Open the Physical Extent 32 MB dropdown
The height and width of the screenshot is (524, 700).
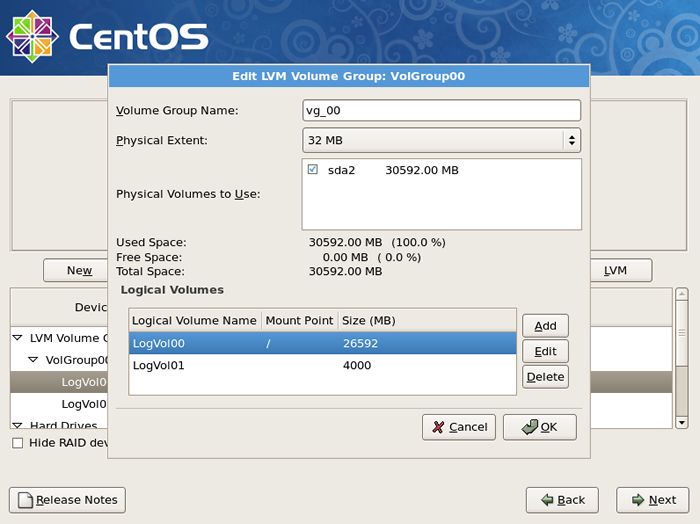442,140
